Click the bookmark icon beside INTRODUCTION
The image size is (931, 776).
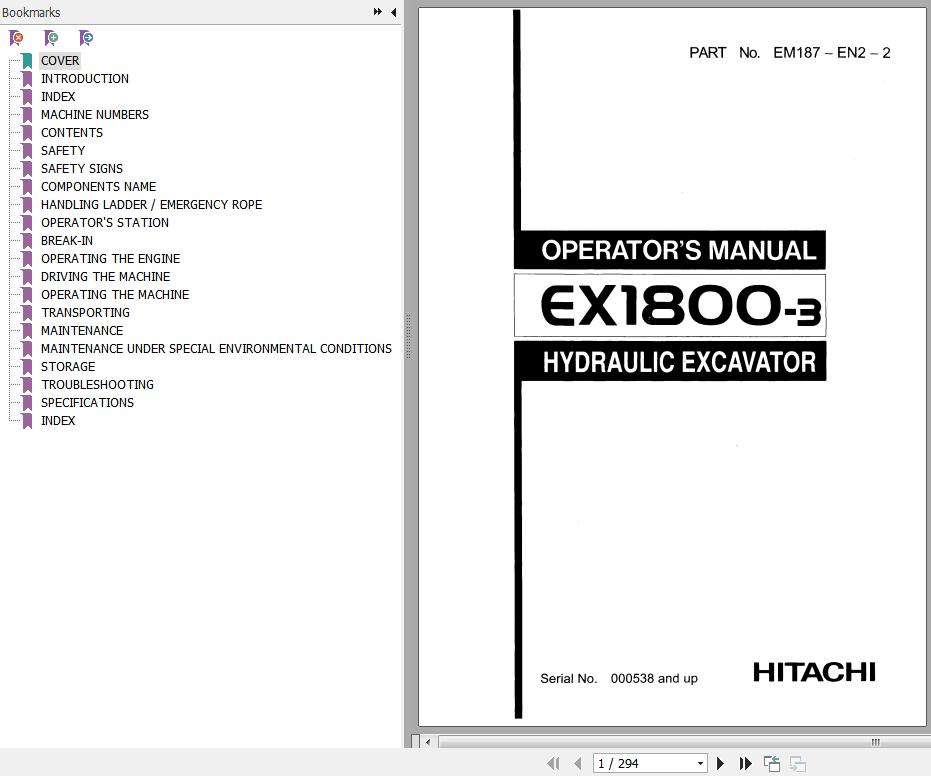27,78
